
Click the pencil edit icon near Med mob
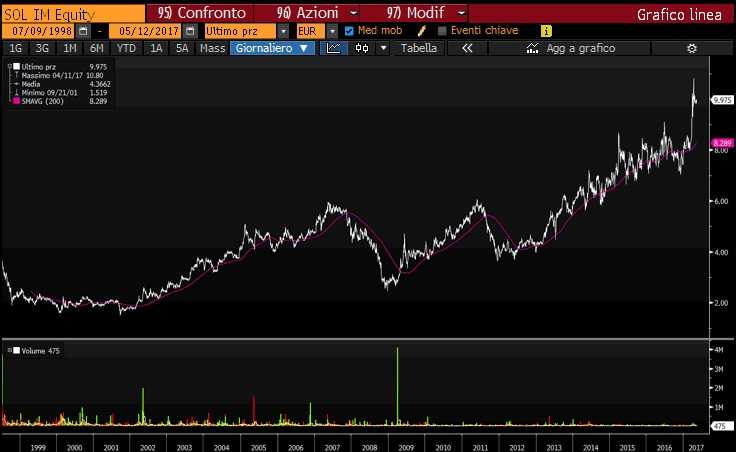pos(422,31)
